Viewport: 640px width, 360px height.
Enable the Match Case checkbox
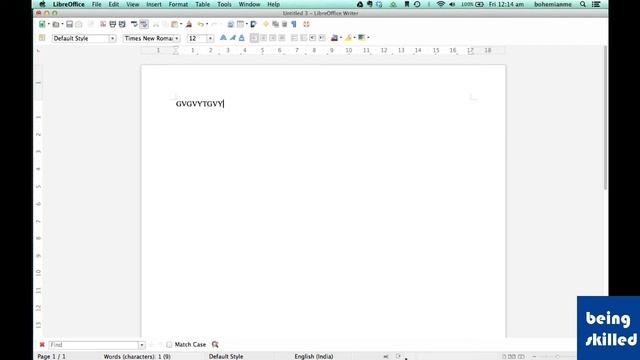tap(169, 345)
